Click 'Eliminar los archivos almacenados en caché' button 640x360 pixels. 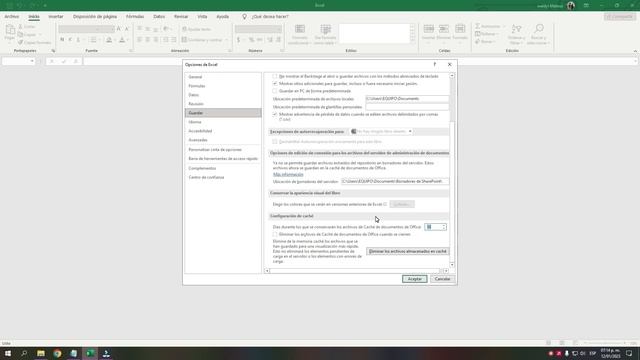click(407, 251)
